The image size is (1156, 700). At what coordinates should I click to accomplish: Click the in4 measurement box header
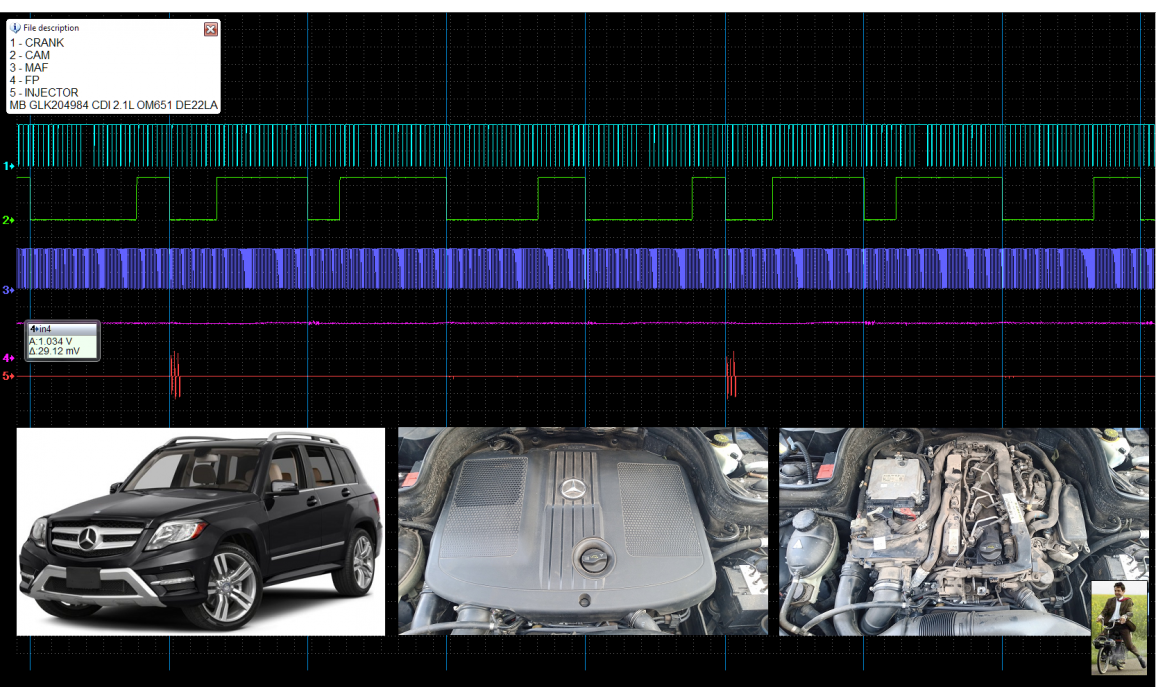pyautogui.click(x=62, y=328)
